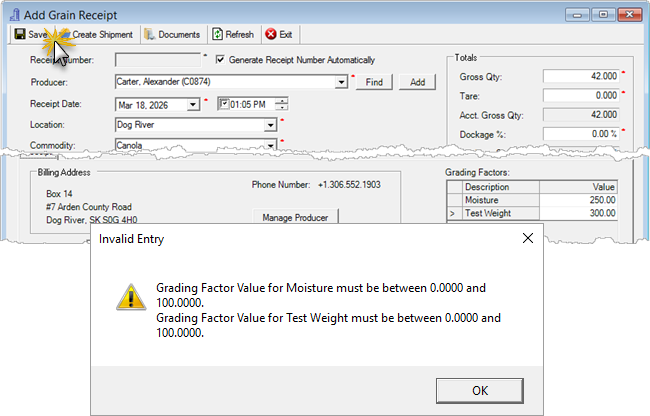Screen dimensions: 650x416
Task: Click the Acct. Gross Qty field
Action: click(581, 115)
